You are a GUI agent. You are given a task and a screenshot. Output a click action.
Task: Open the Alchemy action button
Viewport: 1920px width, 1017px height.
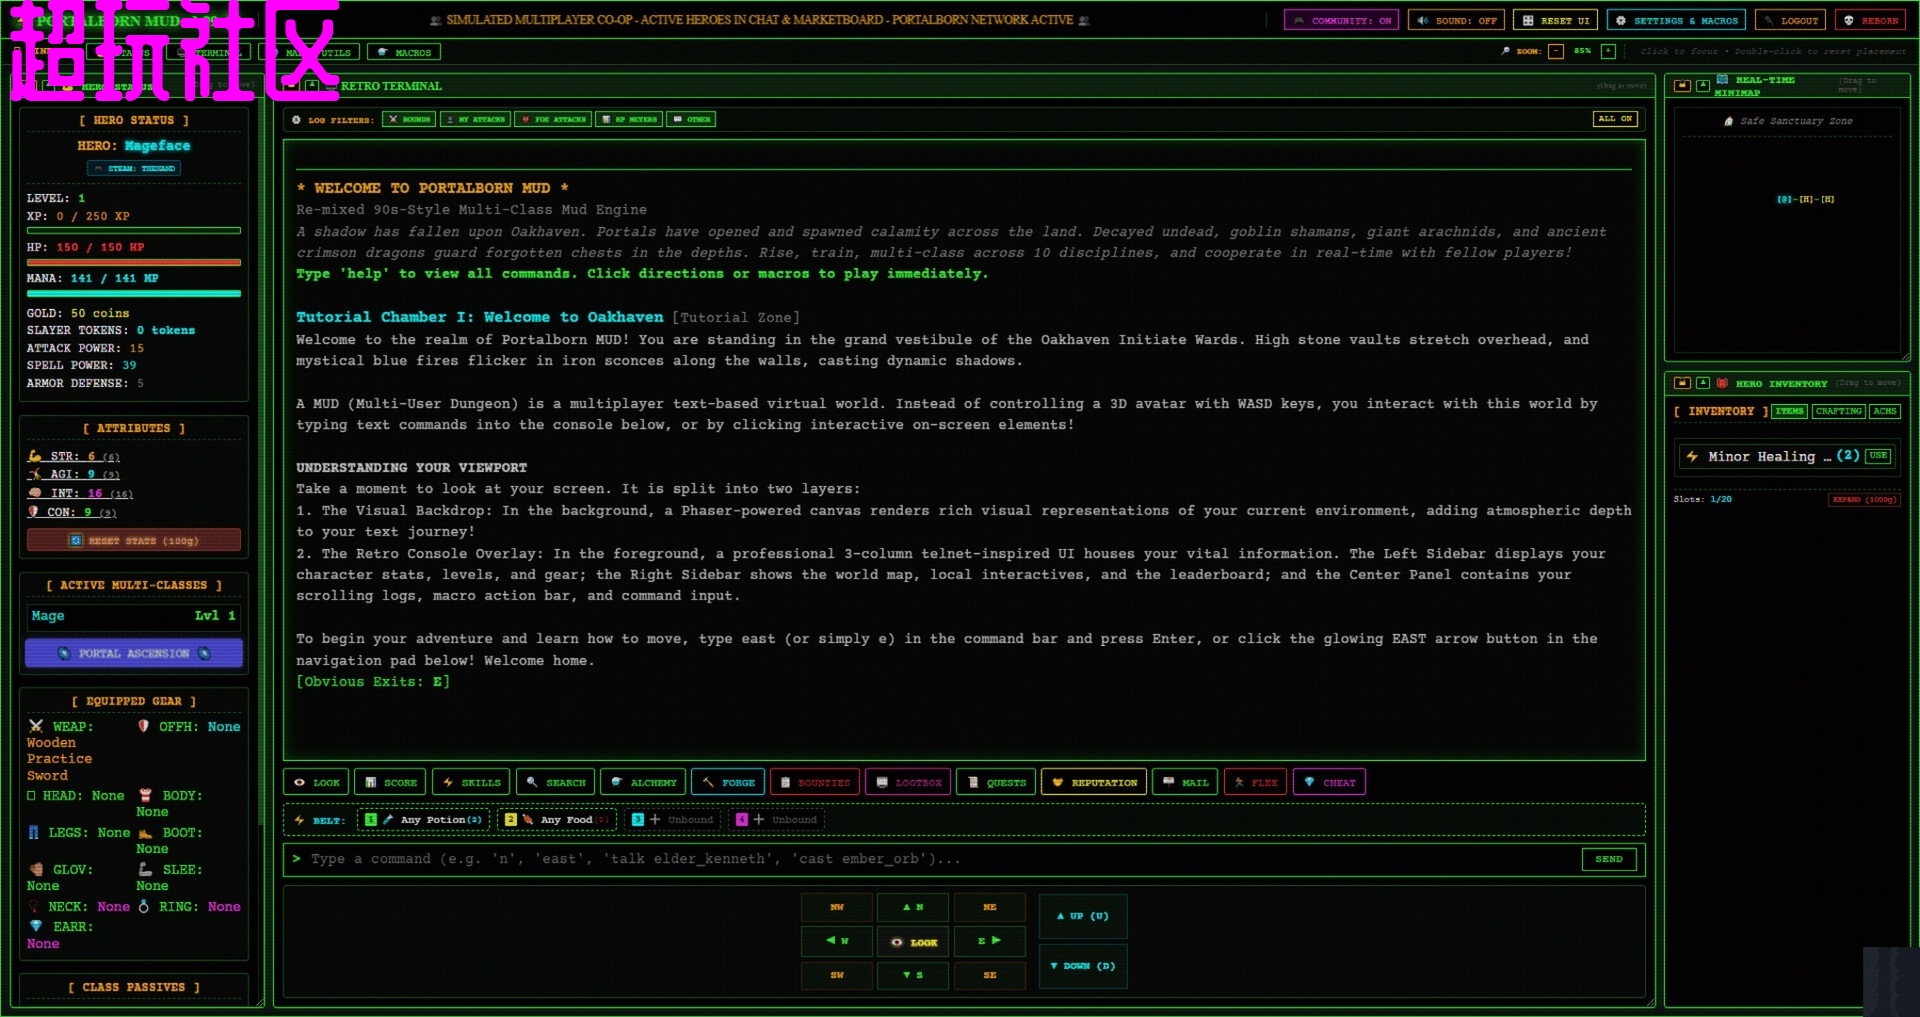[x=643, y=782]
